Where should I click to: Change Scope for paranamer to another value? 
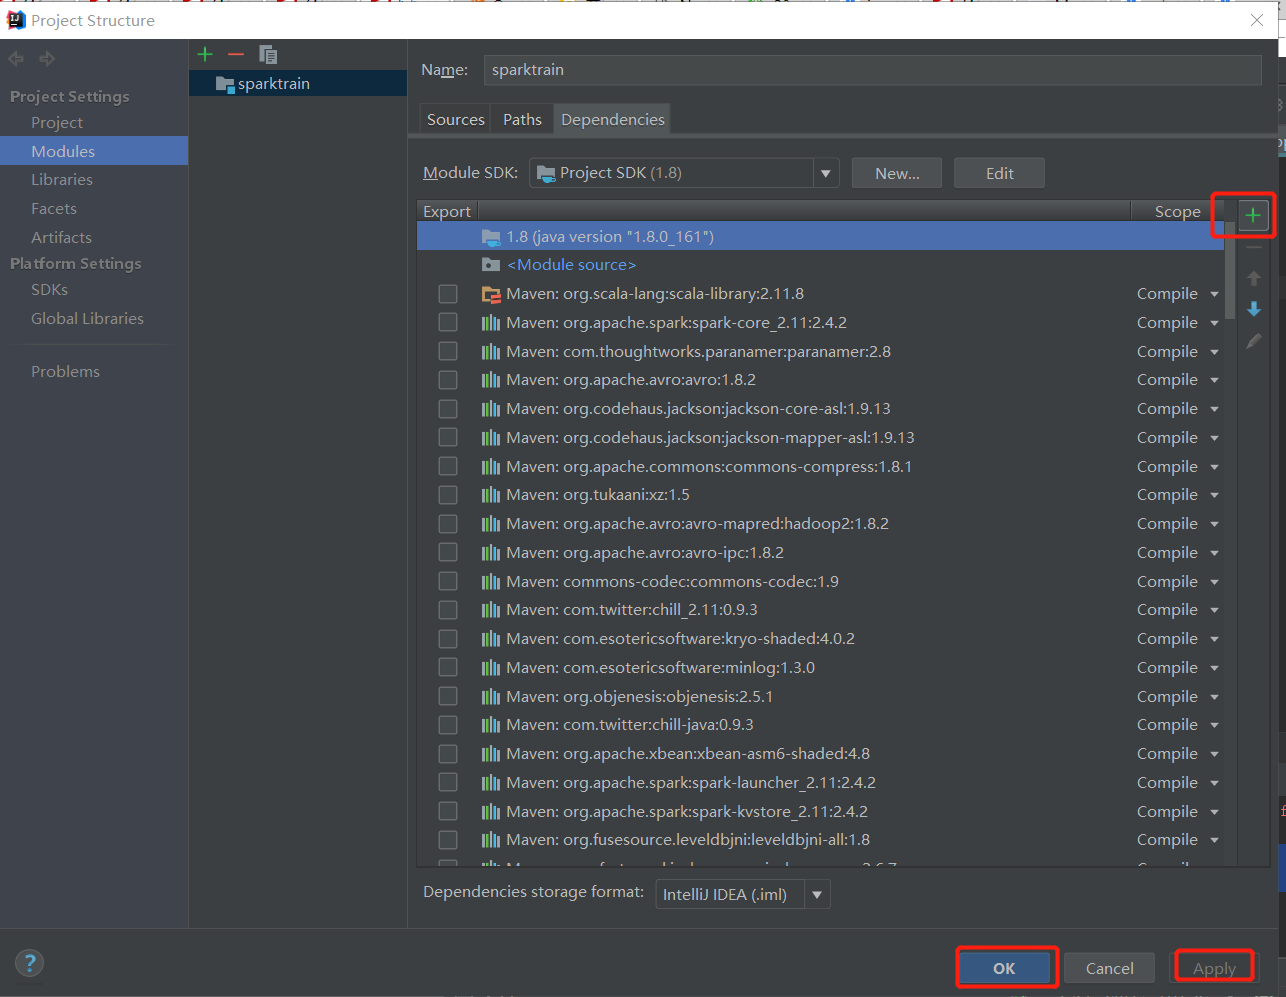click(x=1213, y=351)
